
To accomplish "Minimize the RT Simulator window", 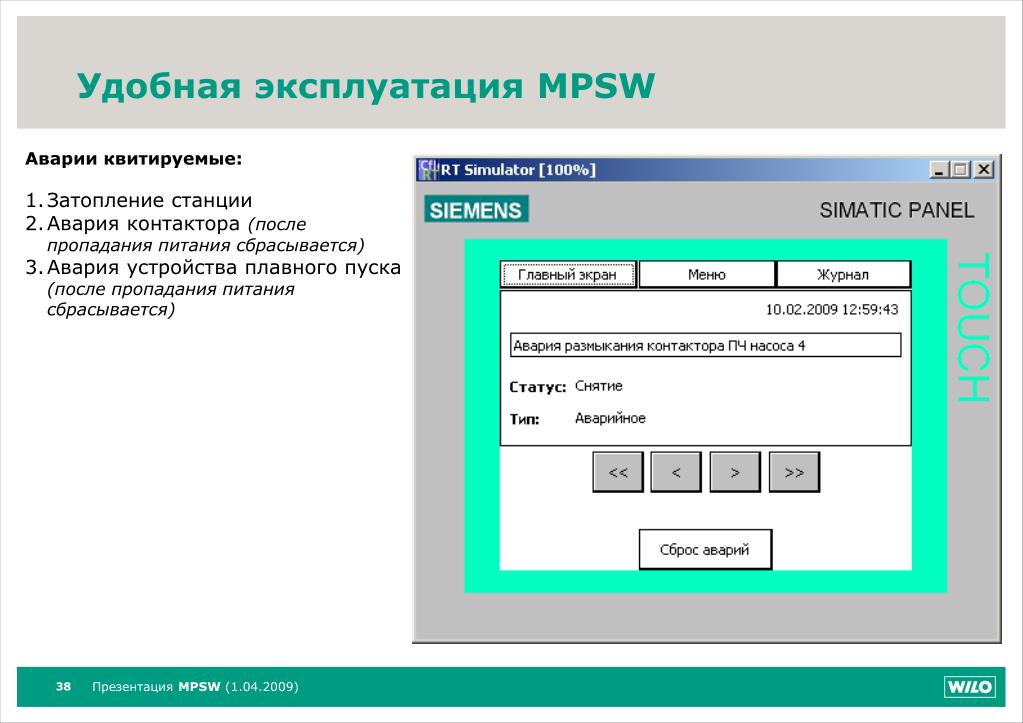I will 939,170.
